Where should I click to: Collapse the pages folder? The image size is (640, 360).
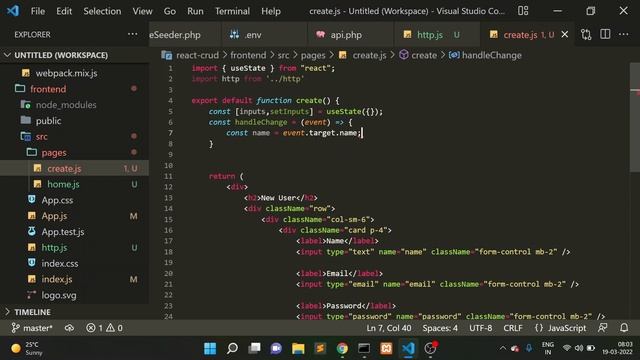coord(53,153)
